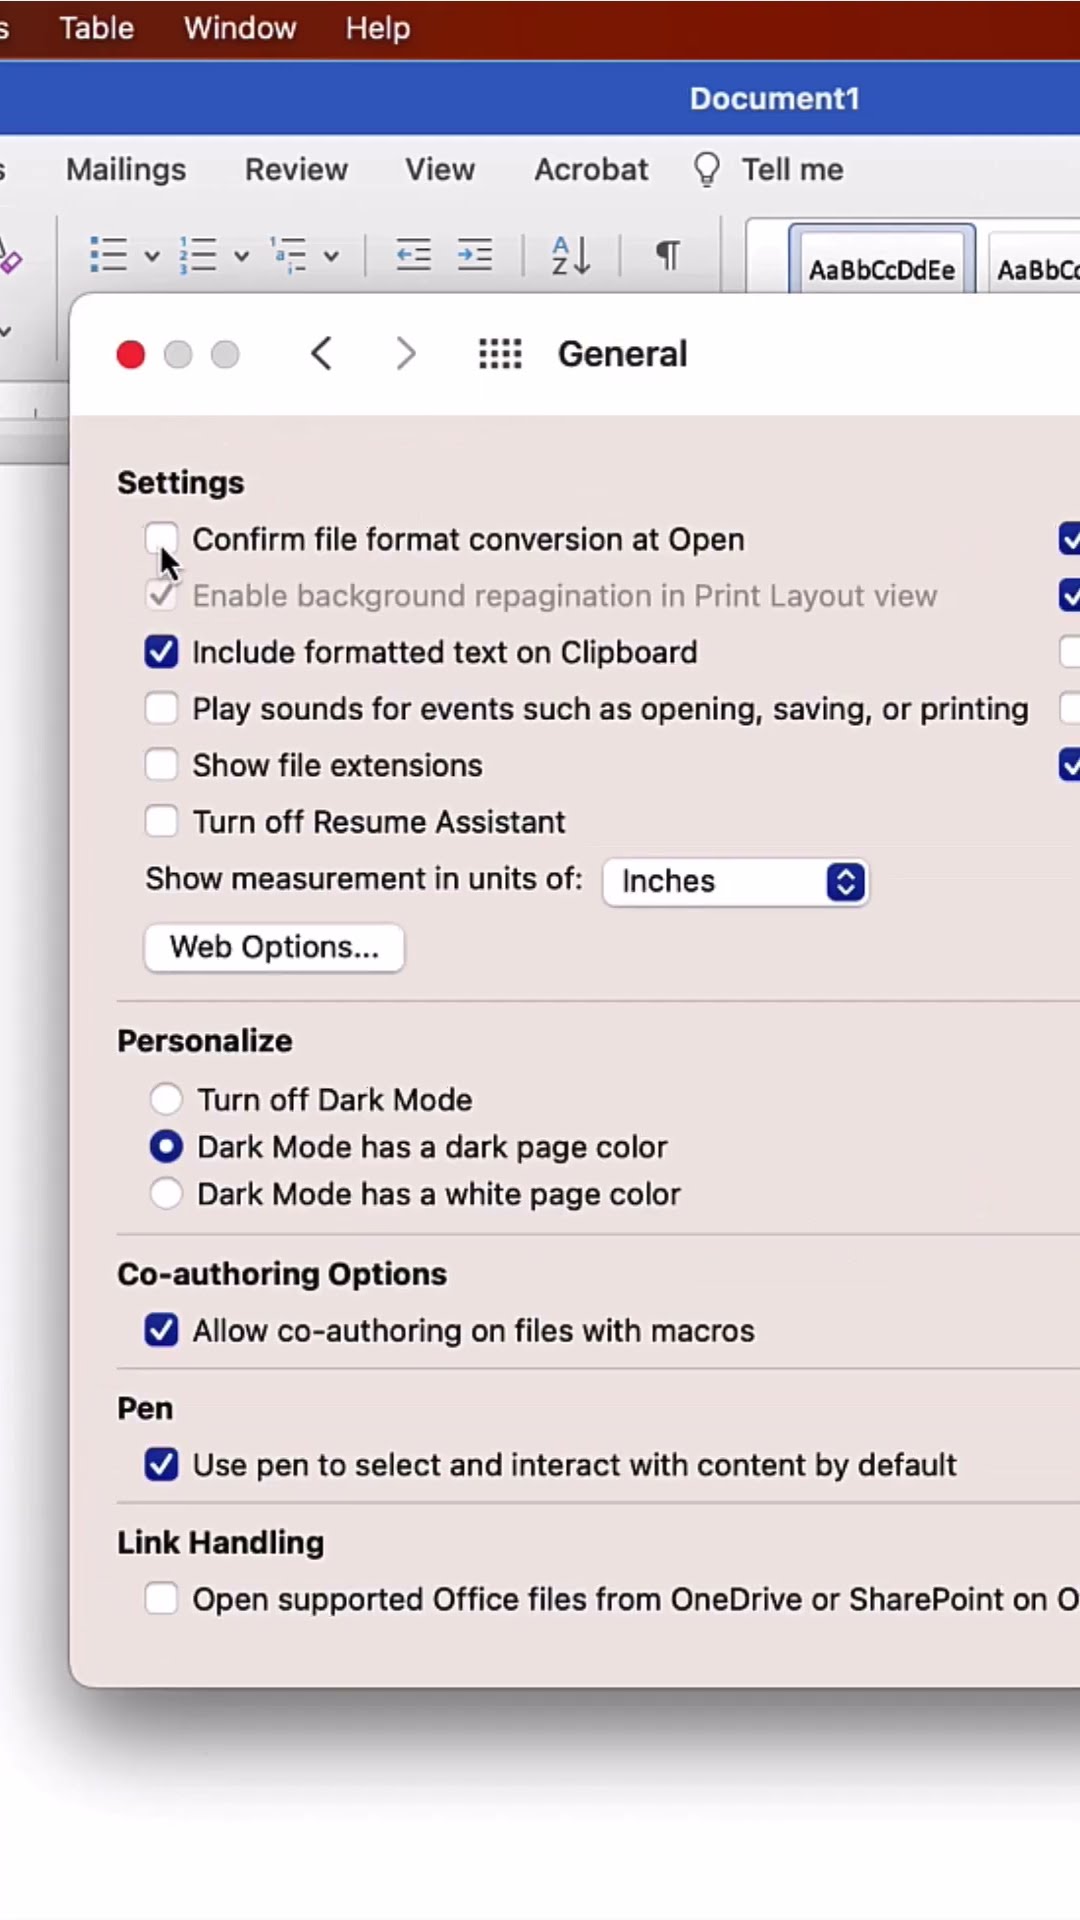The height and width of the screenshot is (1920, 1080).
Task: Click the multilevel list icon
Action: coord(289,255)
